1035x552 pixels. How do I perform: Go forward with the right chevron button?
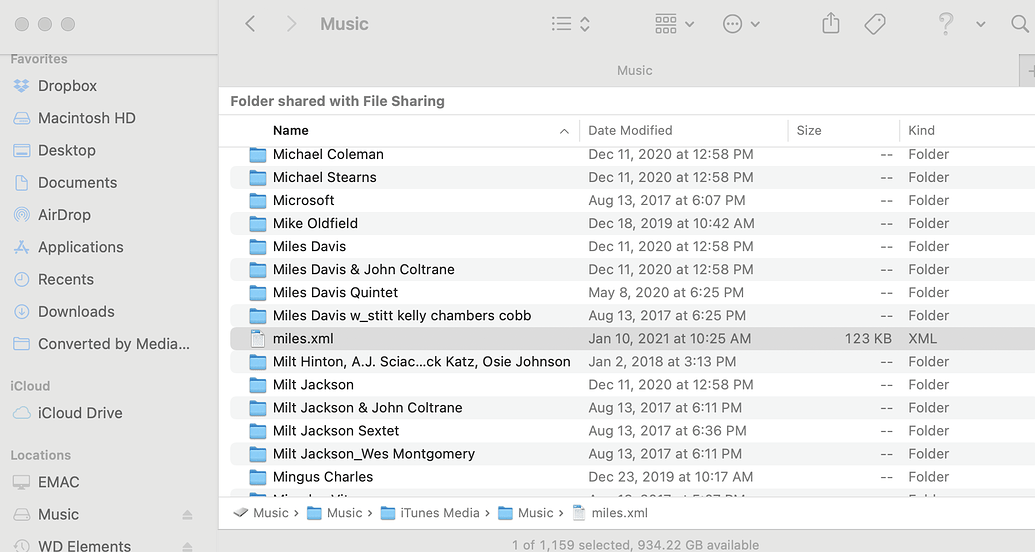coord(291,24)
